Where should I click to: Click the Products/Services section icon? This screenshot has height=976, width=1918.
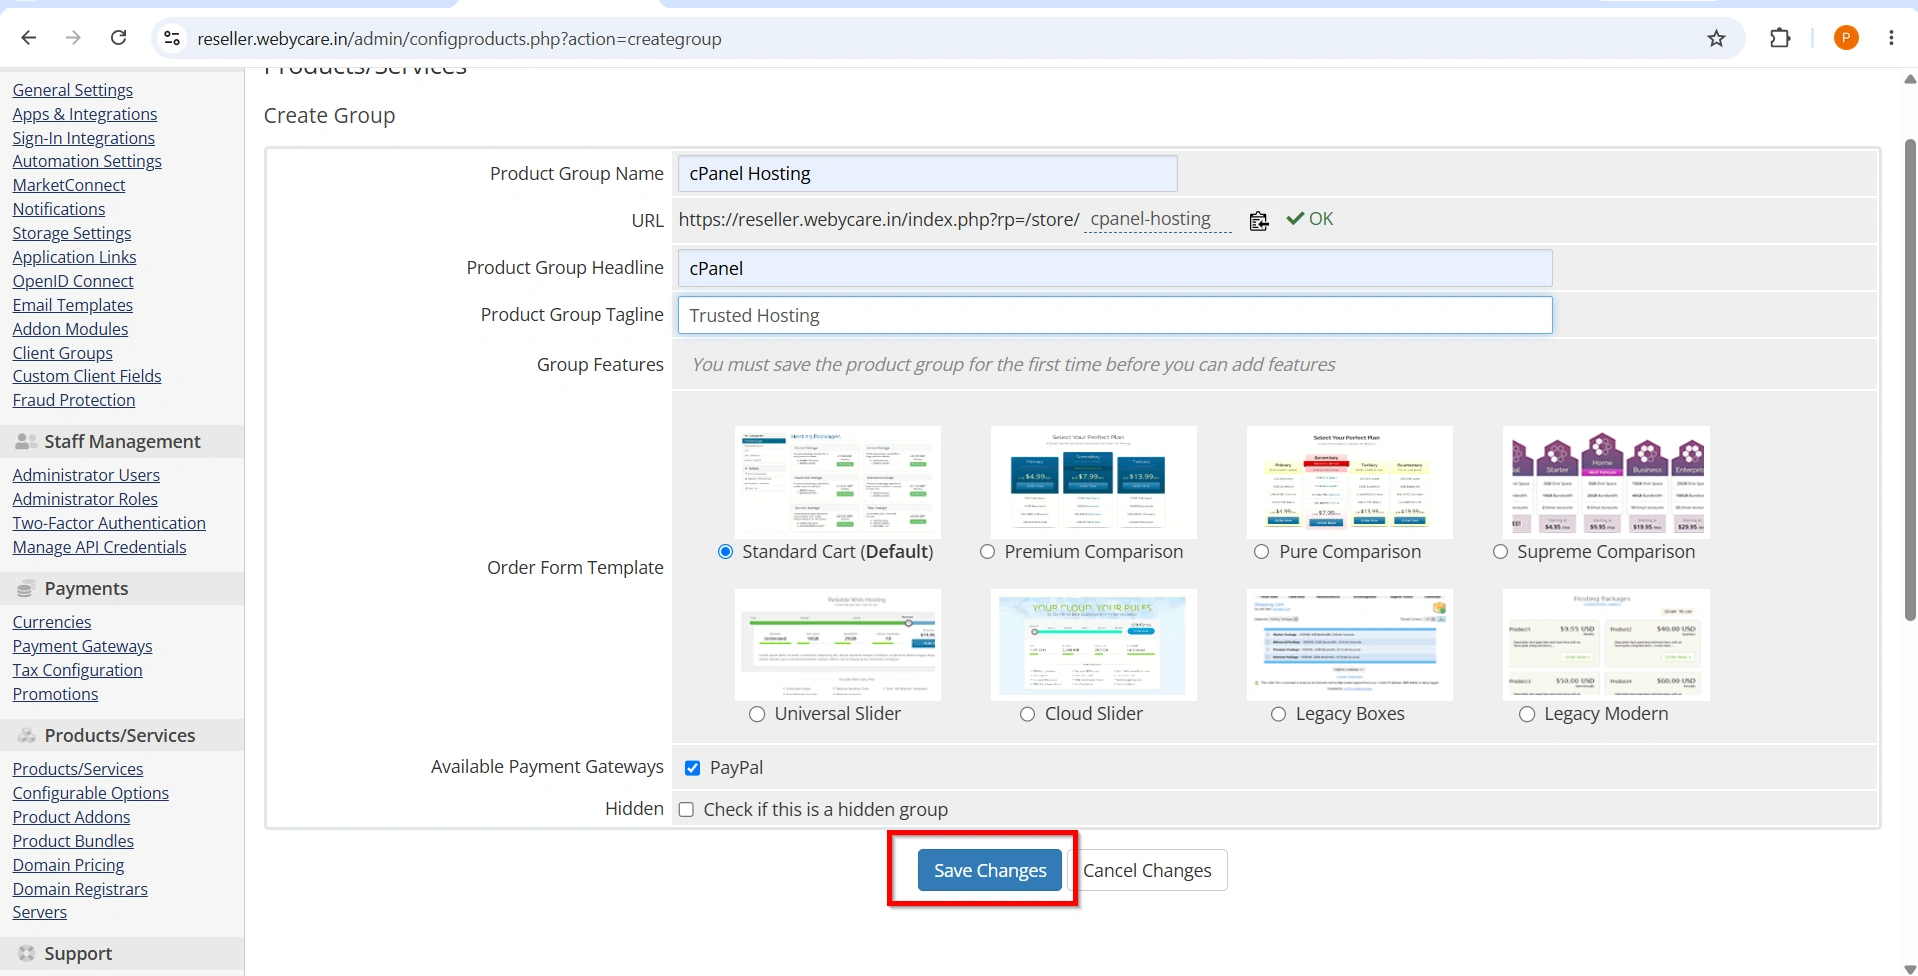26,735
